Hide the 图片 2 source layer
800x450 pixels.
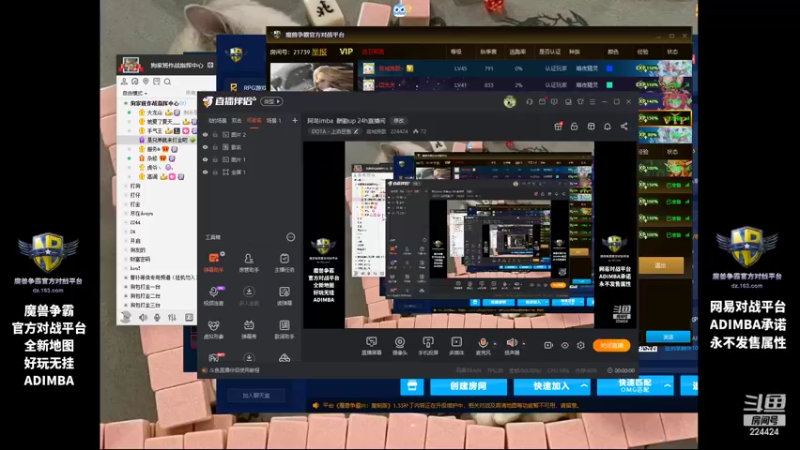[206, 135]
